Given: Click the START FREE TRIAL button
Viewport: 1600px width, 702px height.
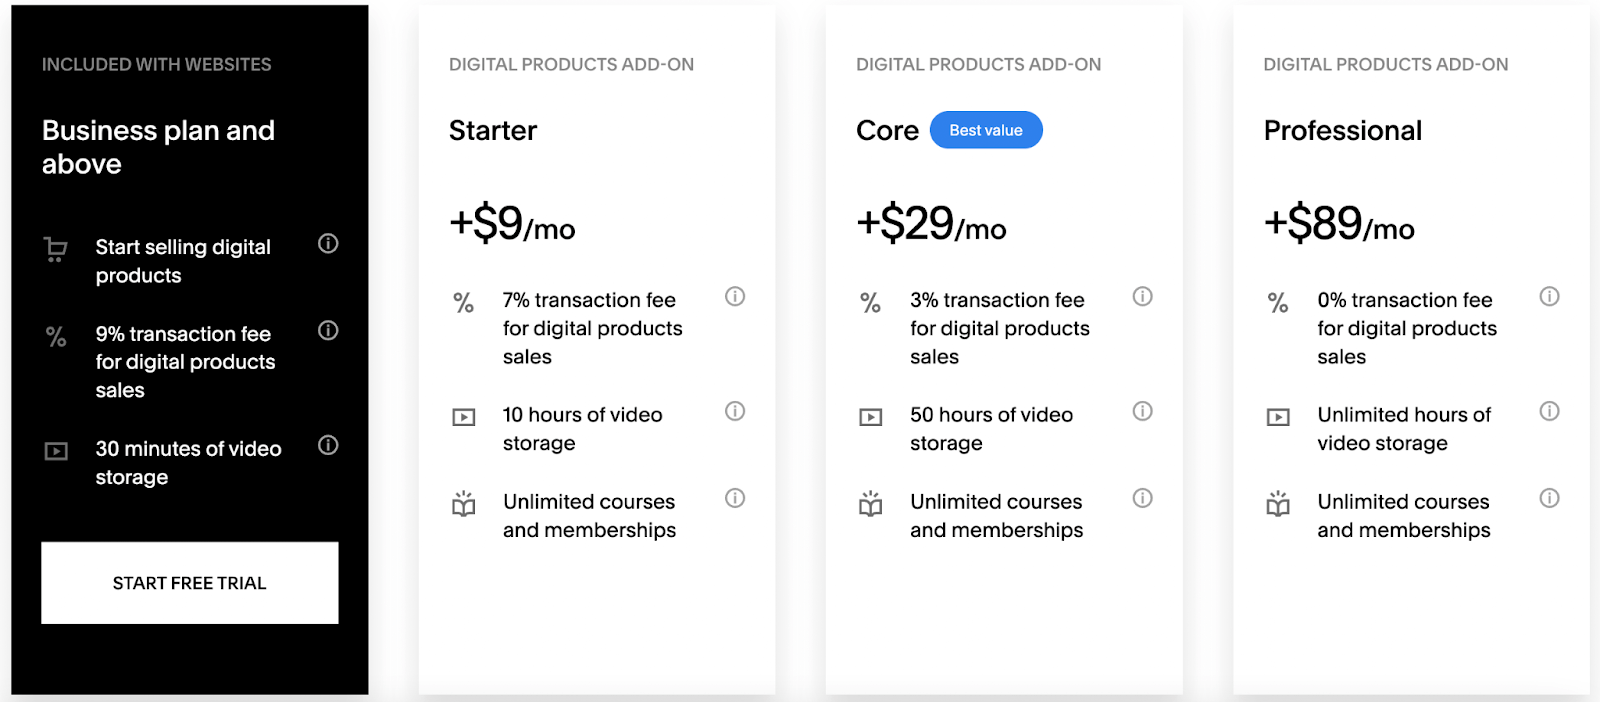Looking at the screenshot, I should tap(190, 583).
